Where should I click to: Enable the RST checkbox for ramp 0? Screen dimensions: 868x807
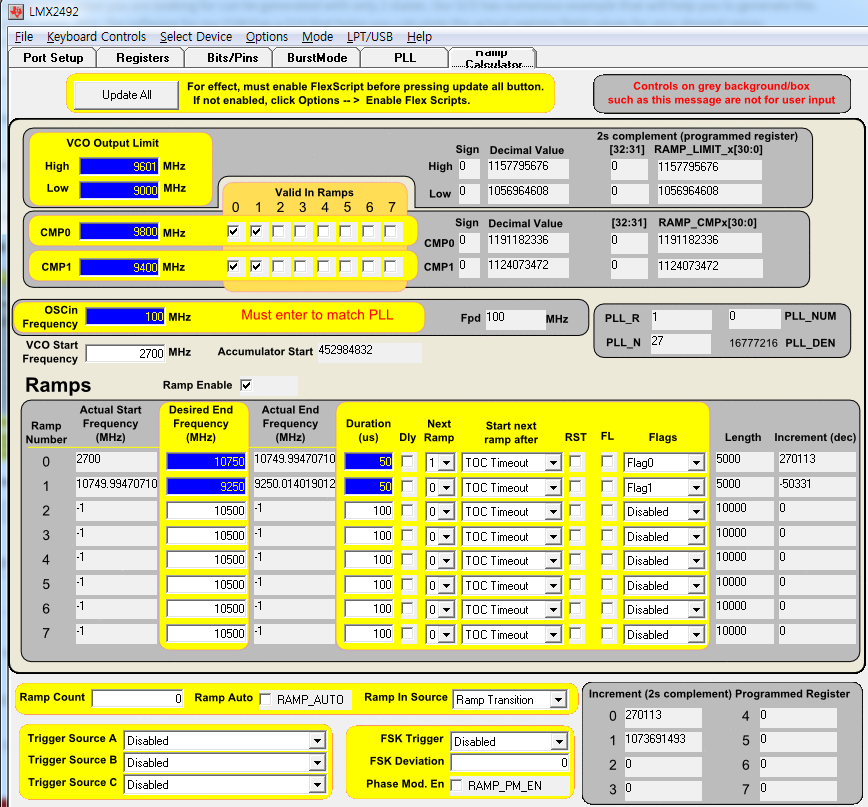point(576,461)
